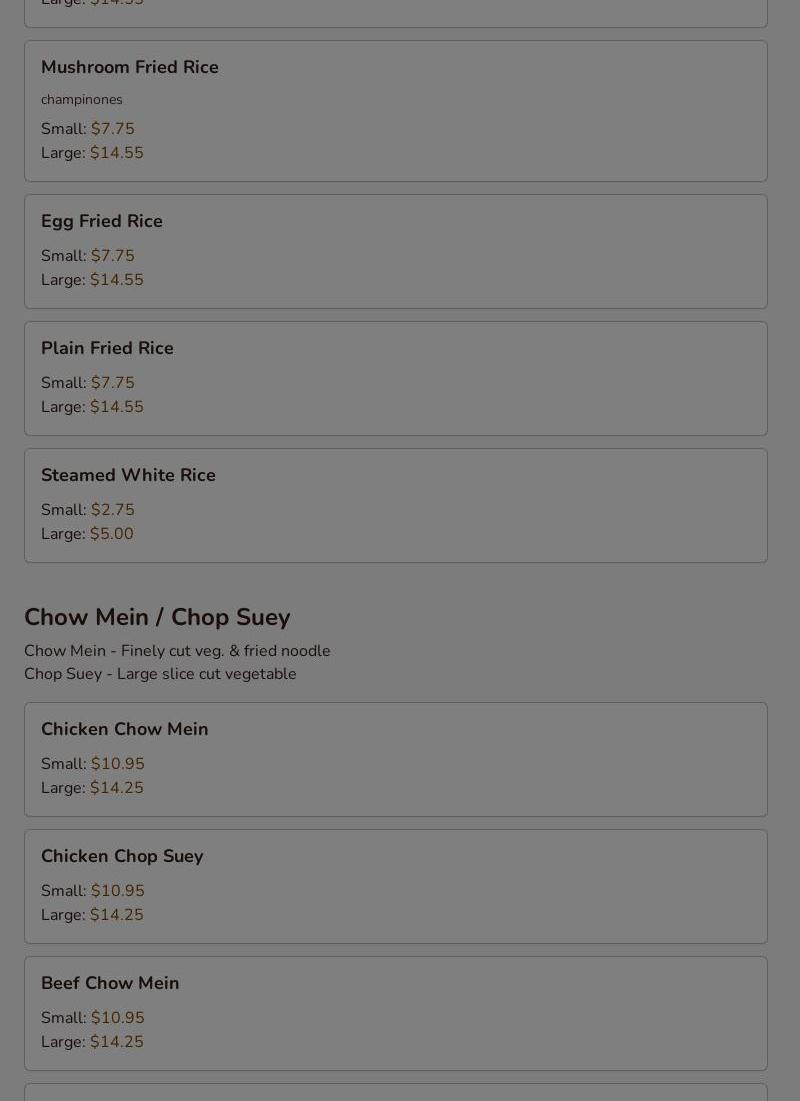Click the champinones description text
Image resolution: width=800 pixels, height=1101 pixels.
pos(82,99)
